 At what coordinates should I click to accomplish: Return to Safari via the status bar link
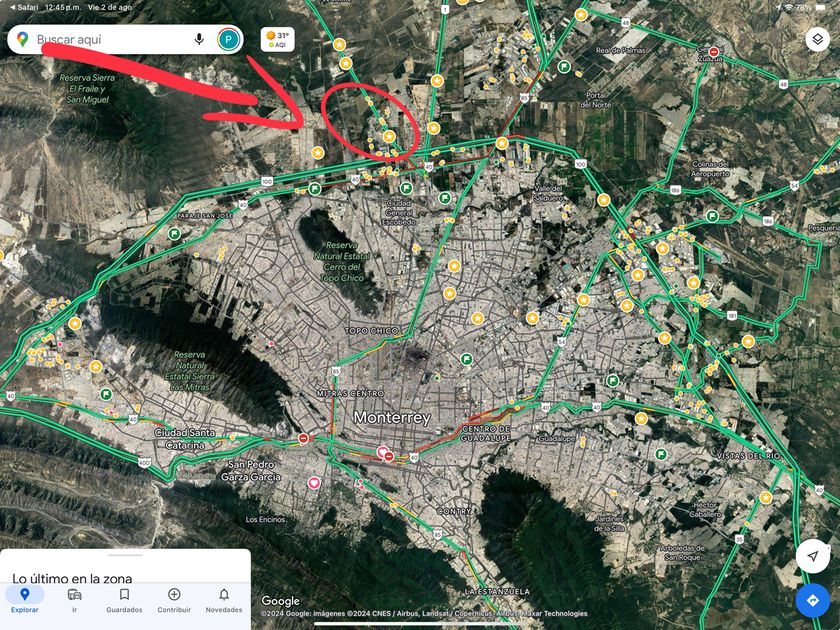(24, 8)
